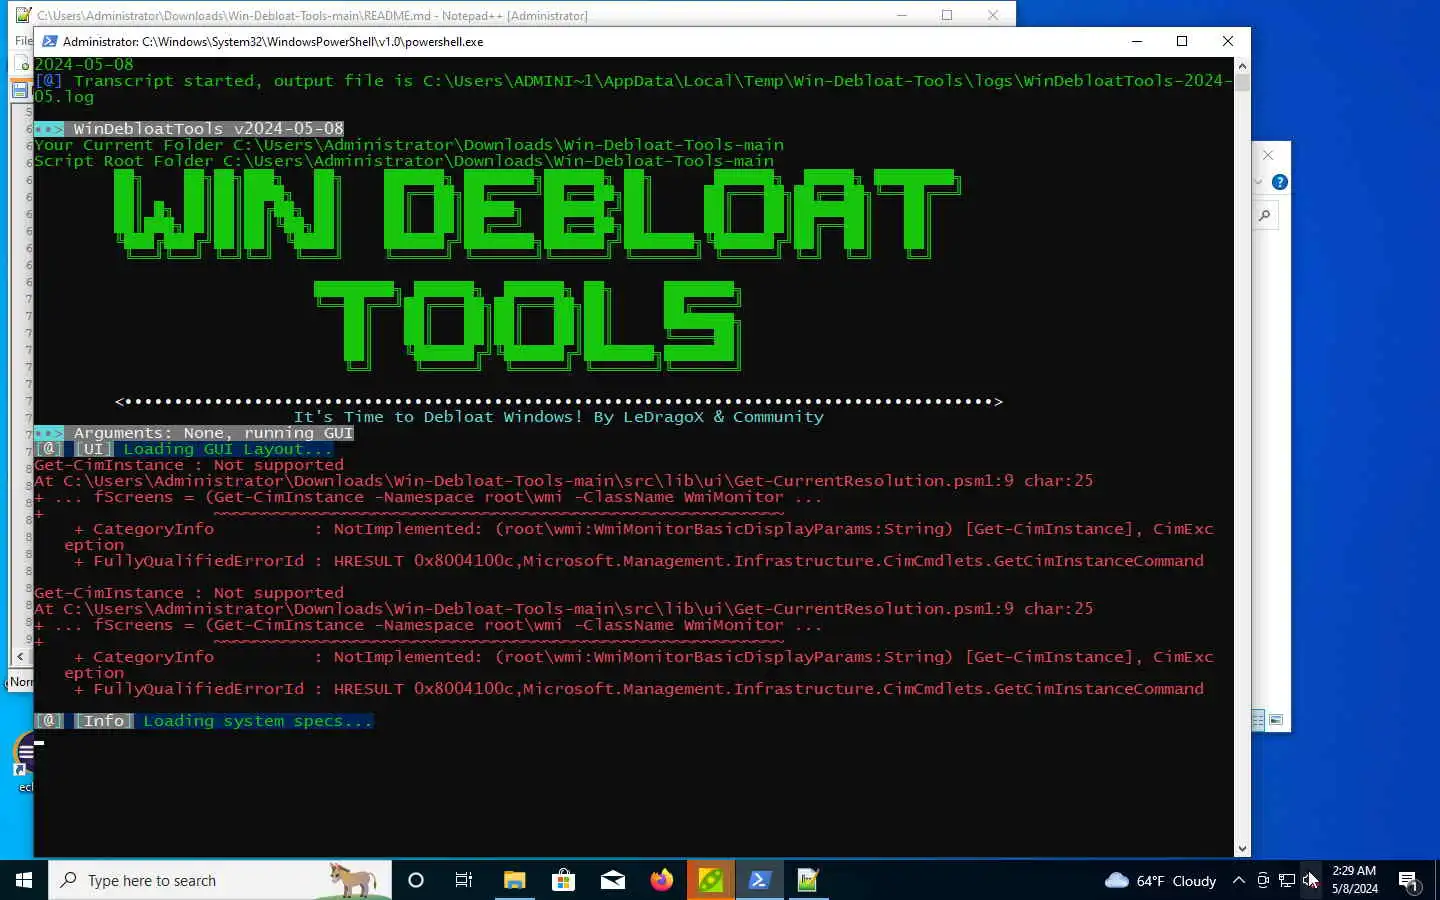Launch Firefox from the taskbar
Screen dimensions: 1440x900
click(x=661, y=880)
